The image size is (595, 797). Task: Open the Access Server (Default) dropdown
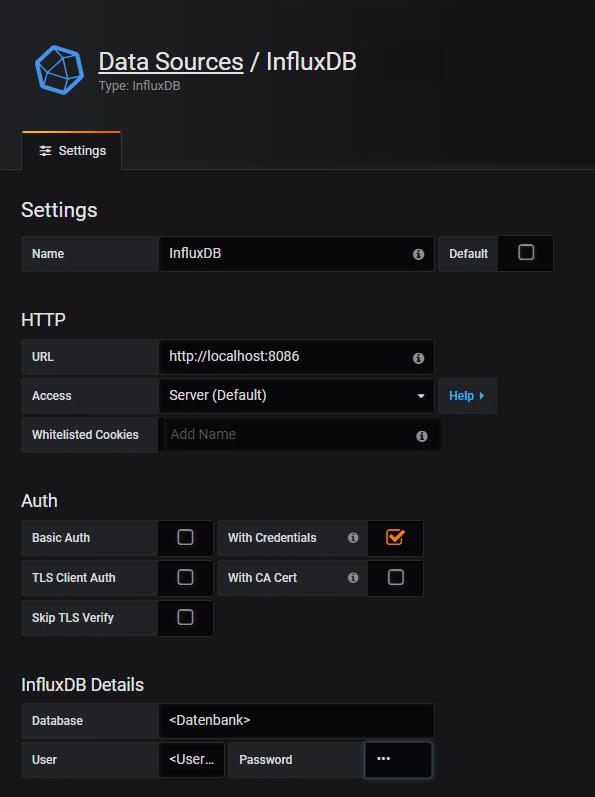click(296, 395)
